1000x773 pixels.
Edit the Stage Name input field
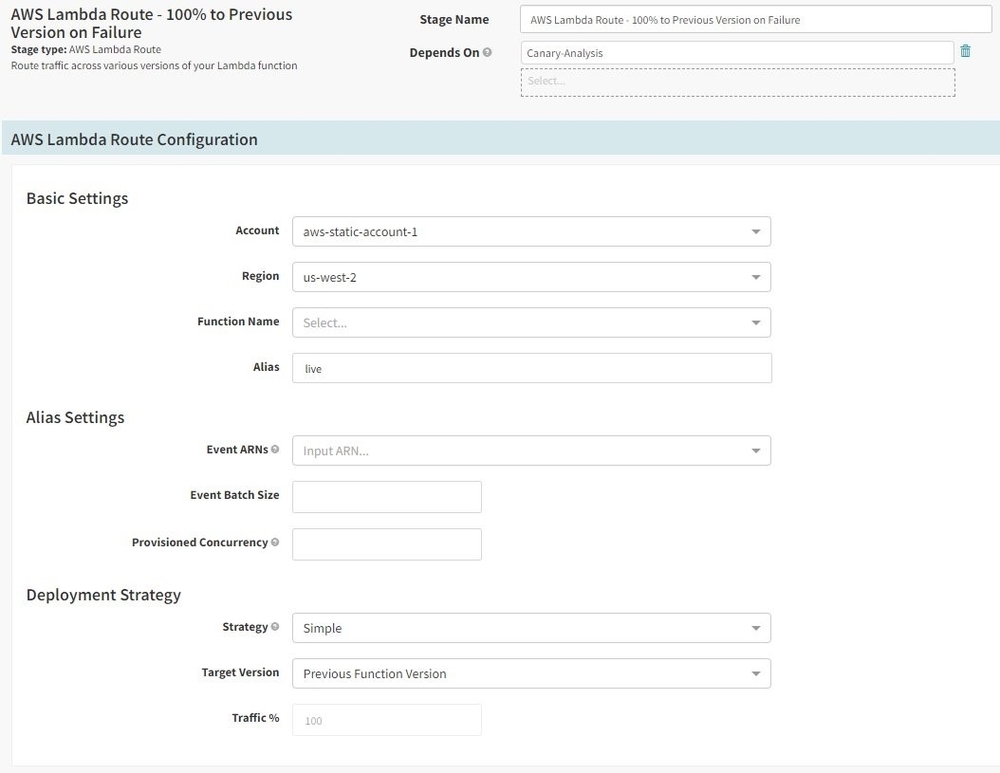[756, 19]
